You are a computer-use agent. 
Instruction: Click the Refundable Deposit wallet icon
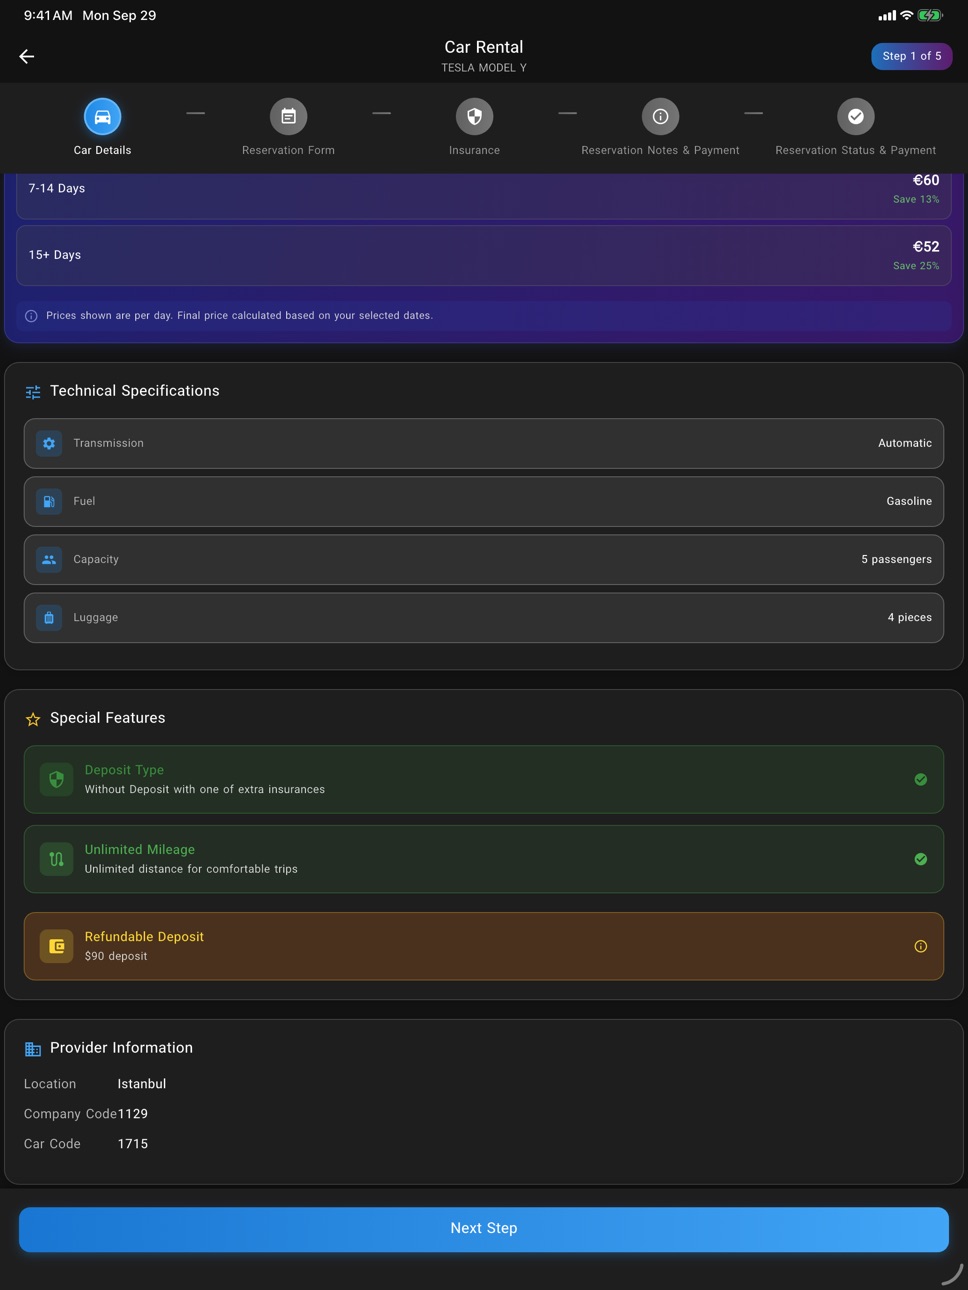(x=56, y=946)
